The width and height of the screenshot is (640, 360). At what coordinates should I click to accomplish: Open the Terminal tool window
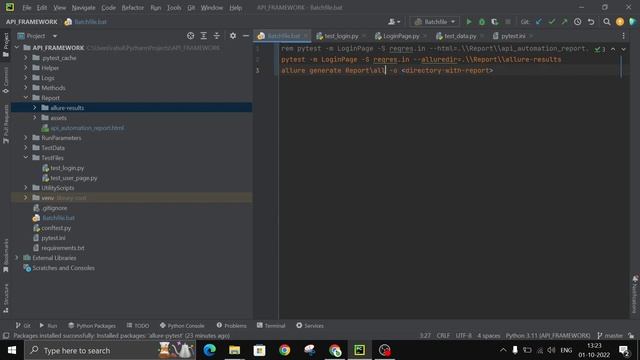pos(271,325)
